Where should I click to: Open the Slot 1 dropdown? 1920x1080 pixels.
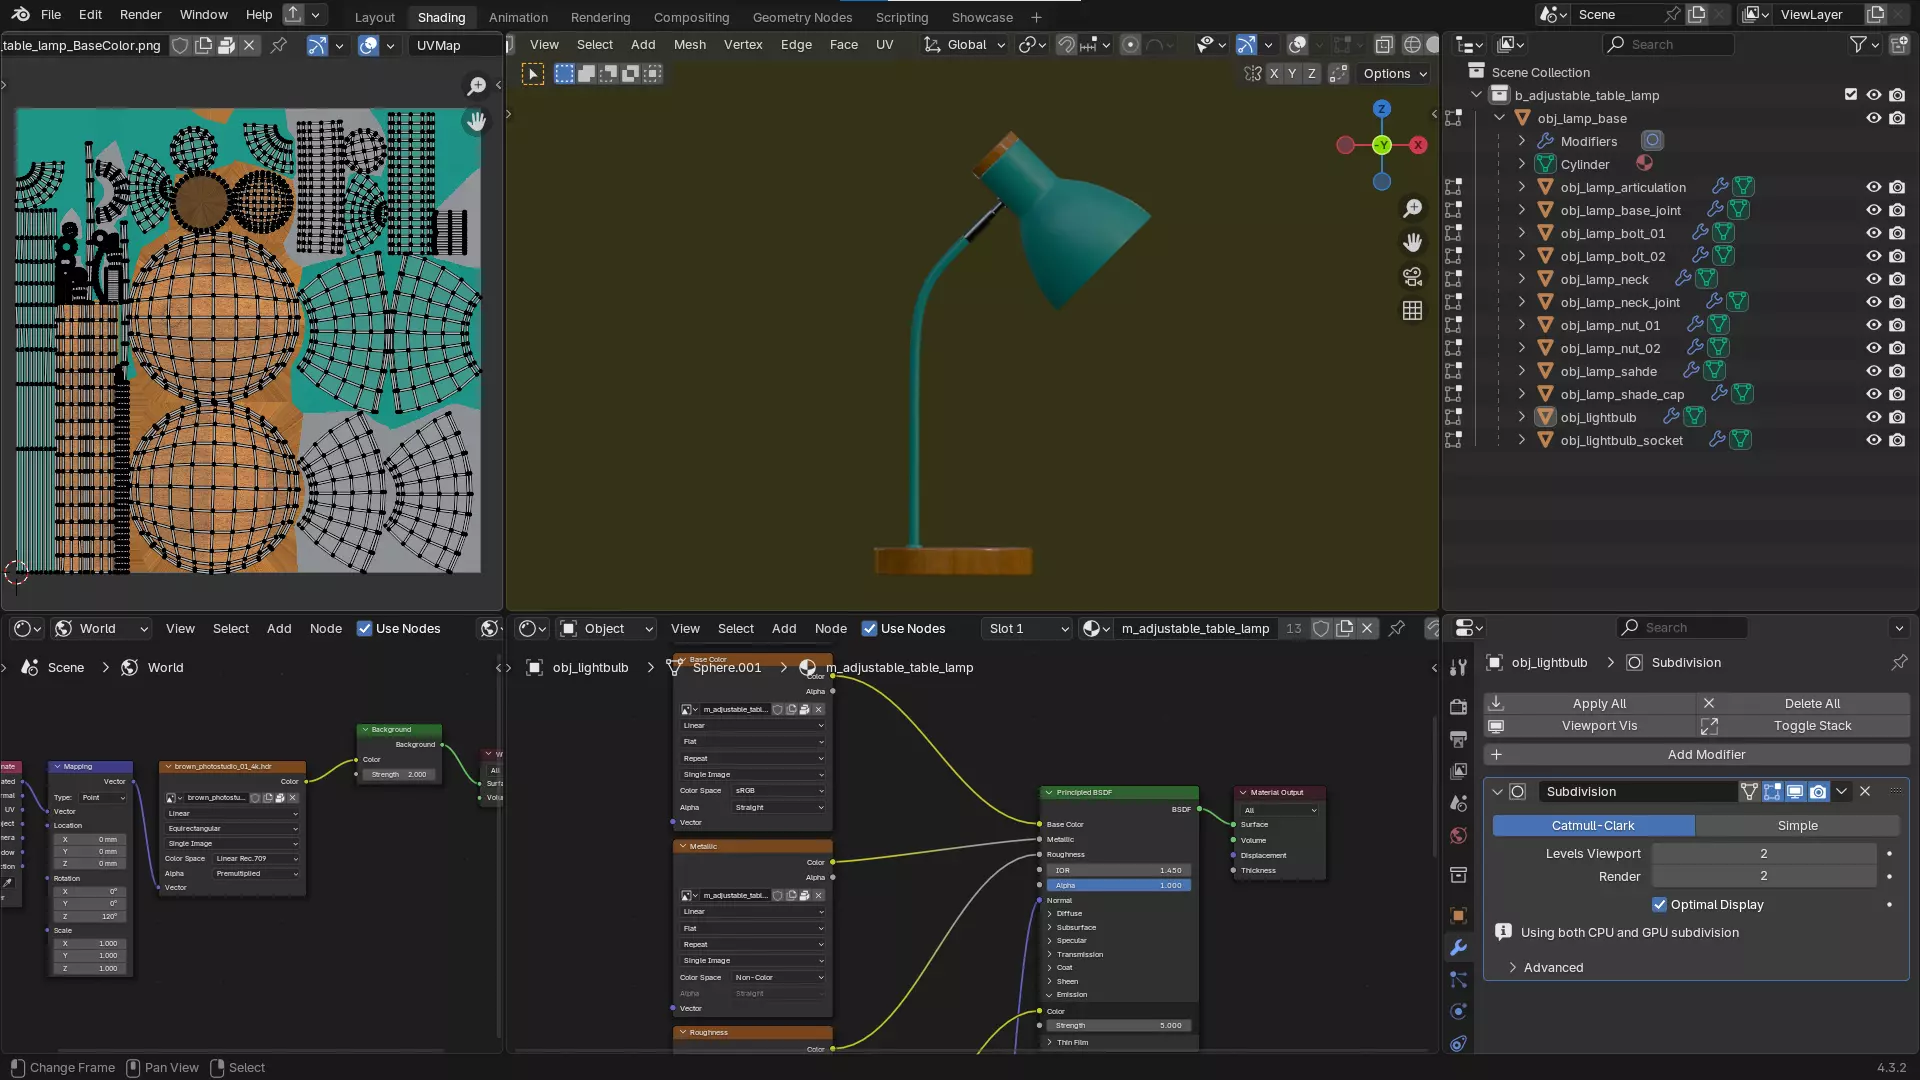point(1028,629)
